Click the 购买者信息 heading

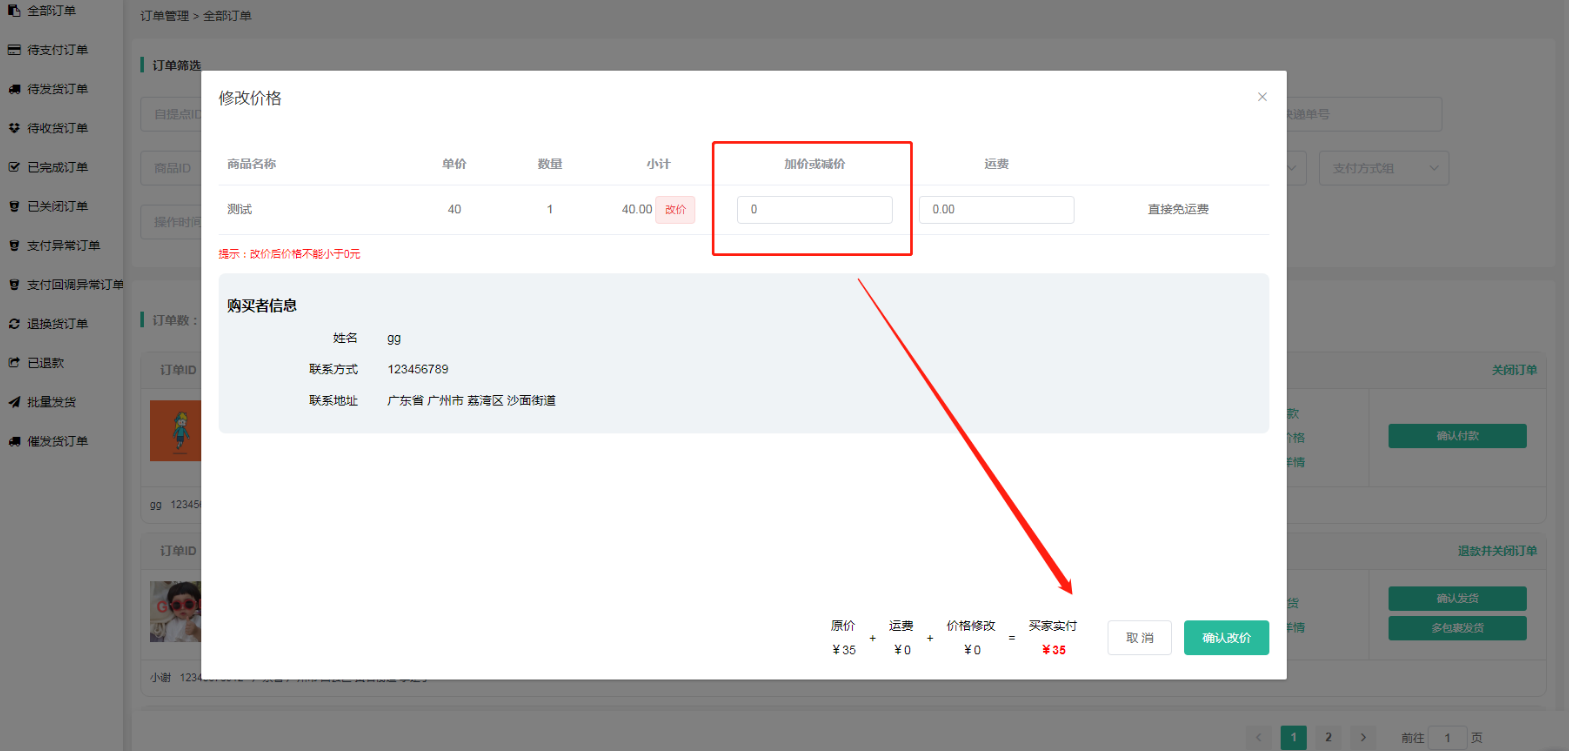point(262,306)
